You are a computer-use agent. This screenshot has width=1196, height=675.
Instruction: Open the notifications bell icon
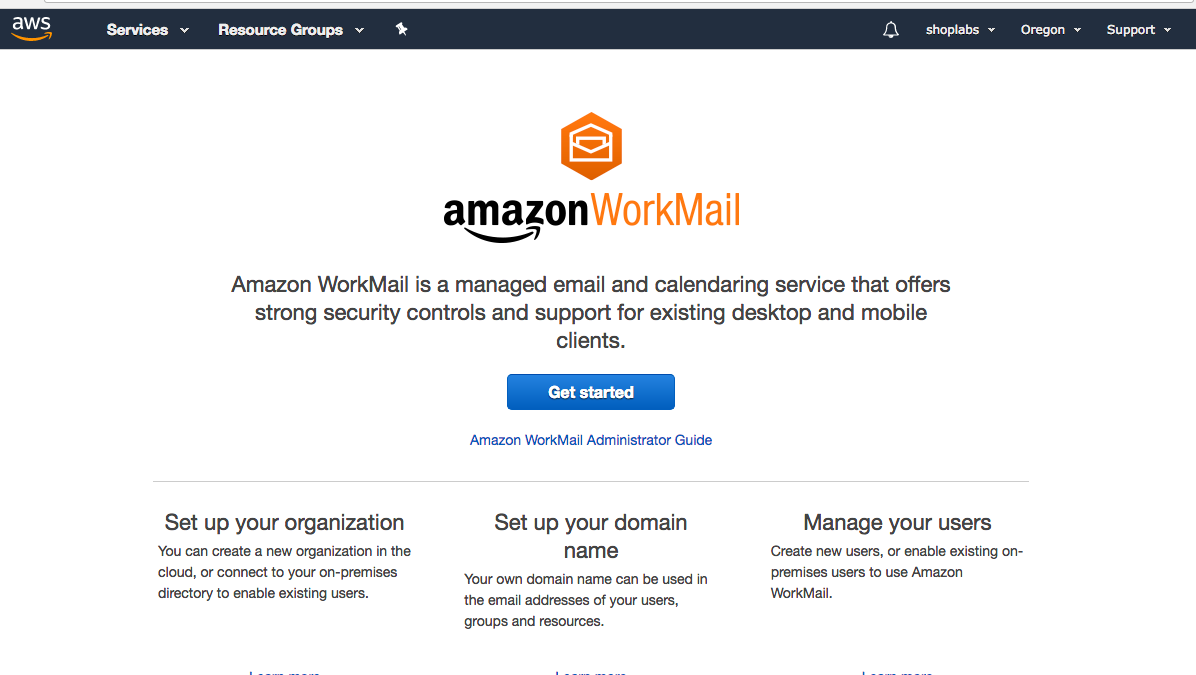click(890, 30)
